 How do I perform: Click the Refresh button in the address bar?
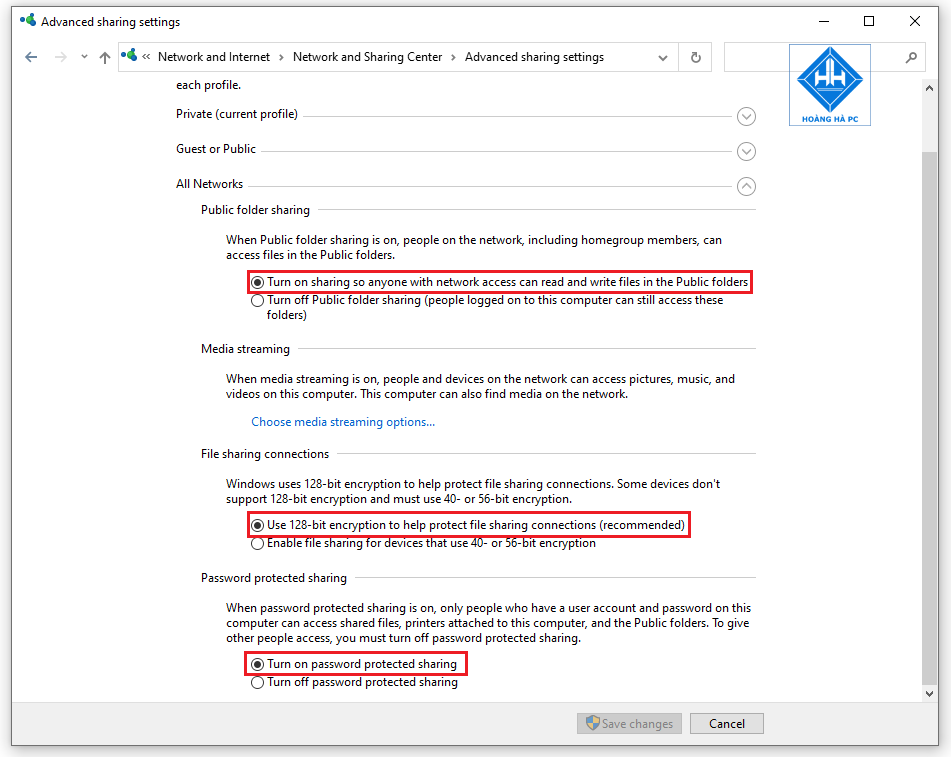[695, 57]
